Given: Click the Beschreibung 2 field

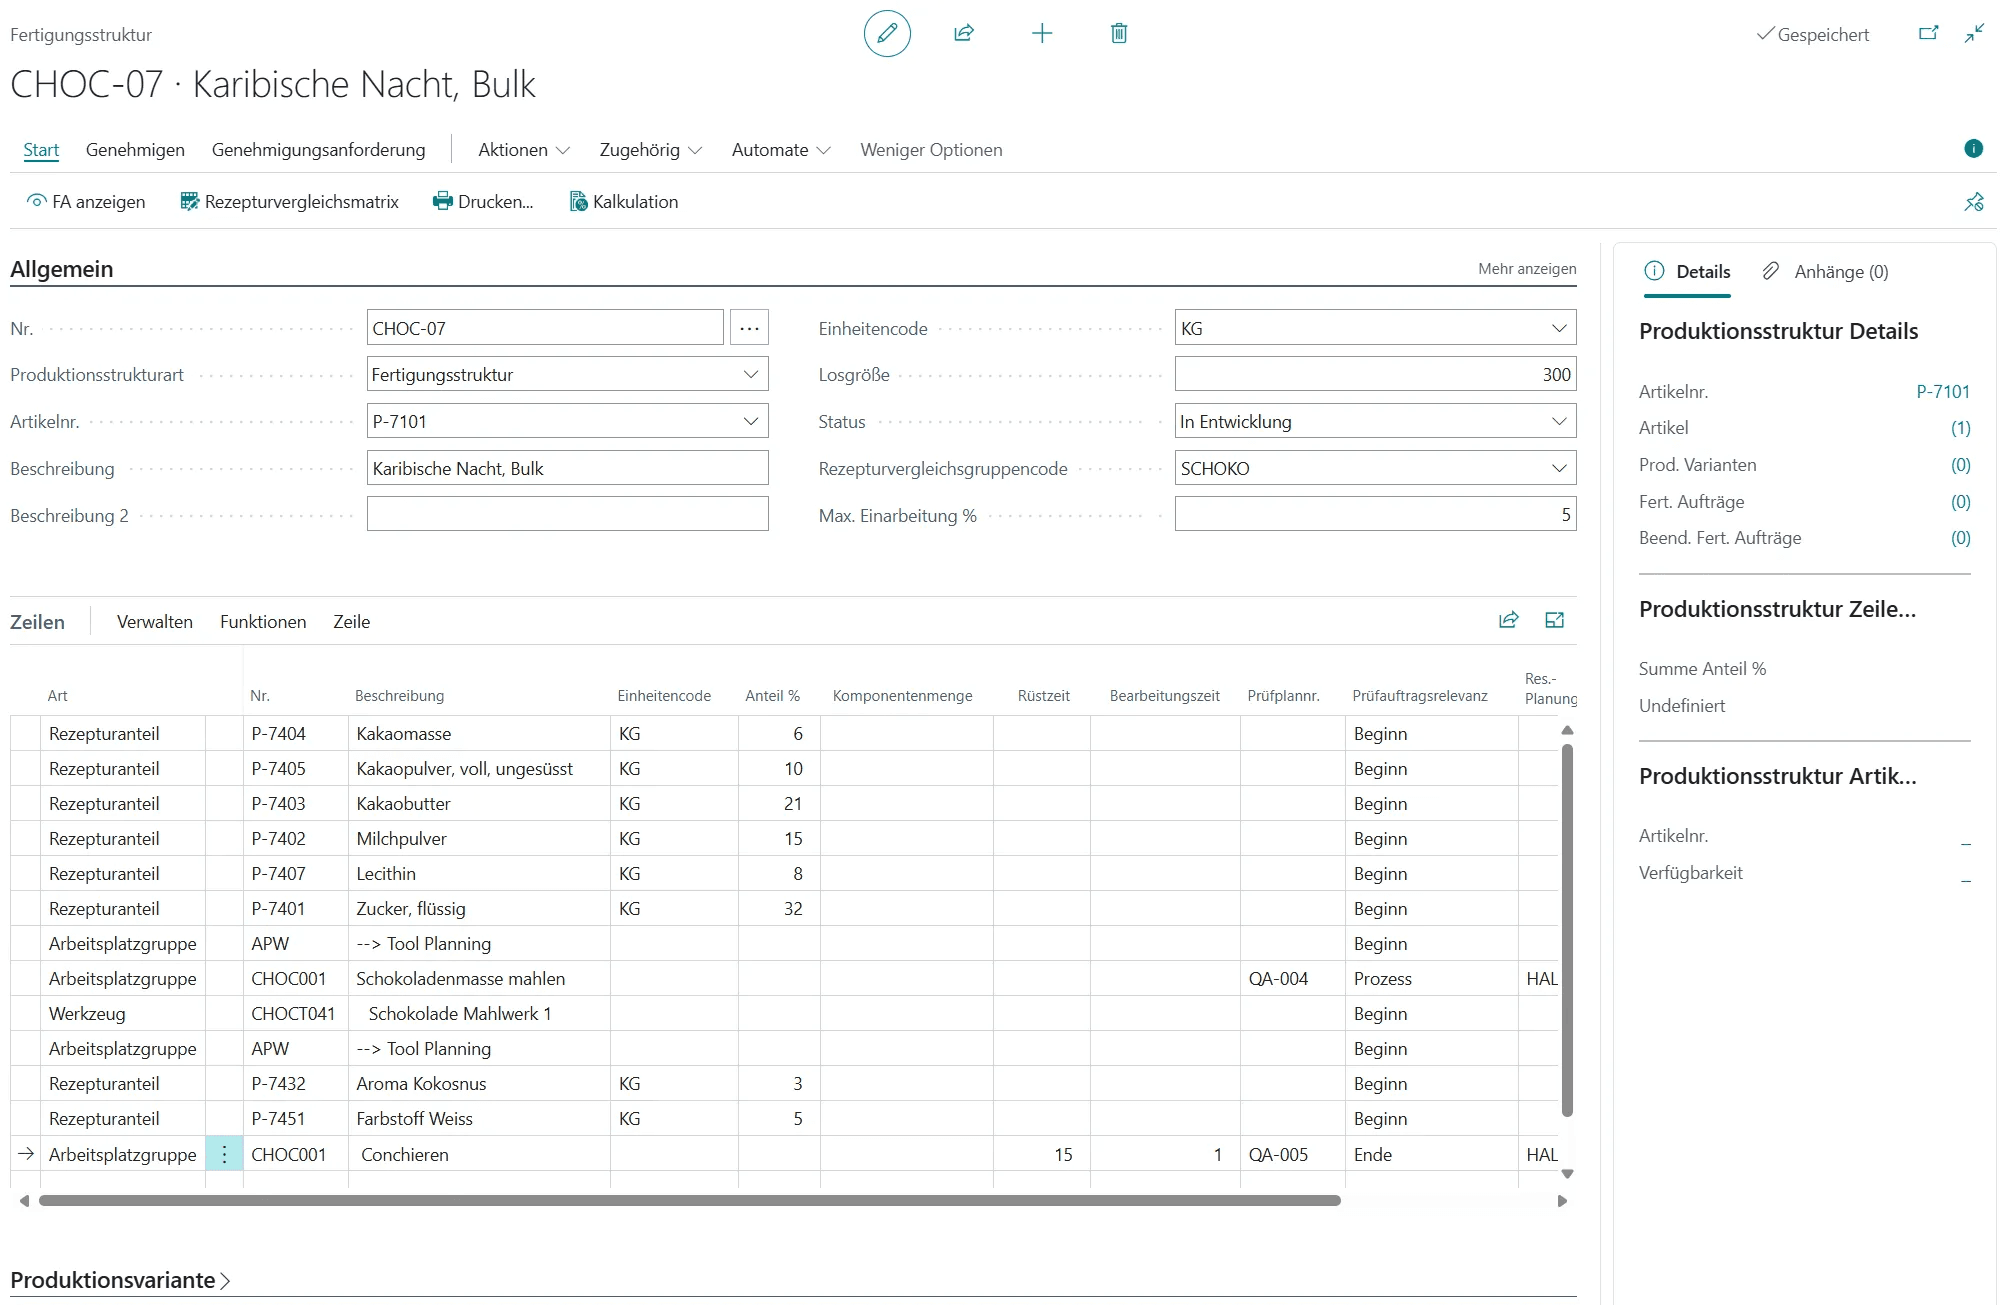Looking at the screenshot, I should click(567, 514).
